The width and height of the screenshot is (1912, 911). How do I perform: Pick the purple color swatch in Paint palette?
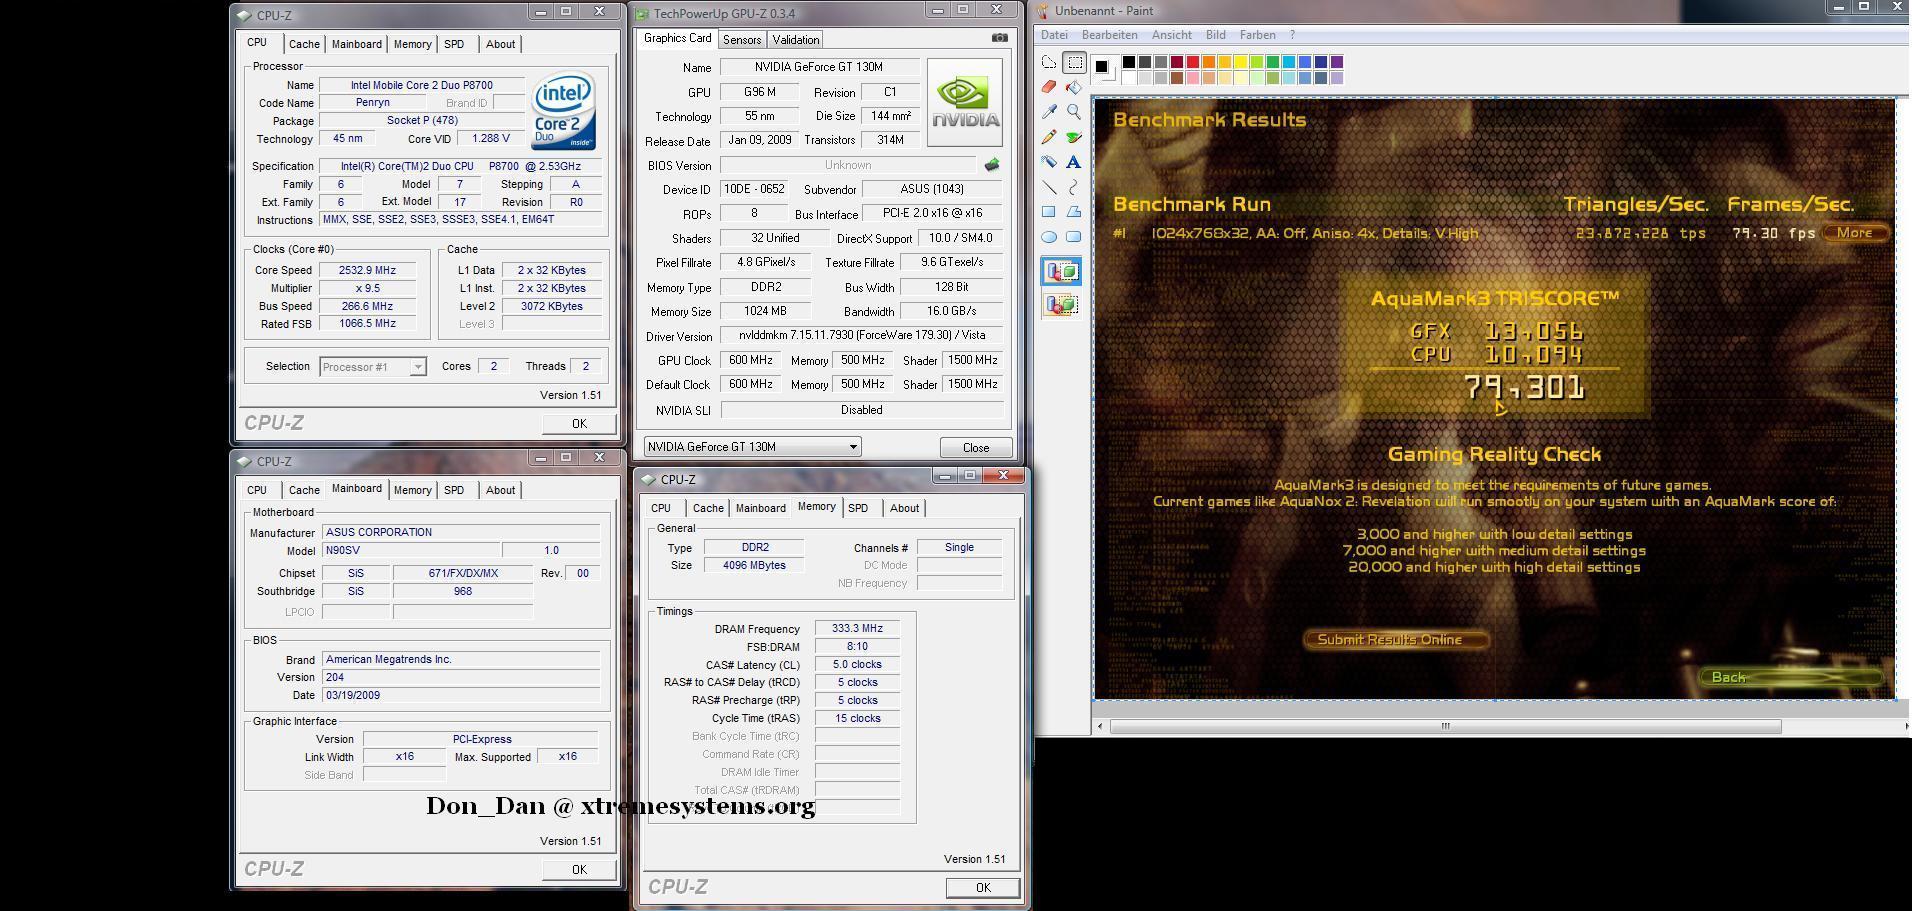(x=1336, y=62)
